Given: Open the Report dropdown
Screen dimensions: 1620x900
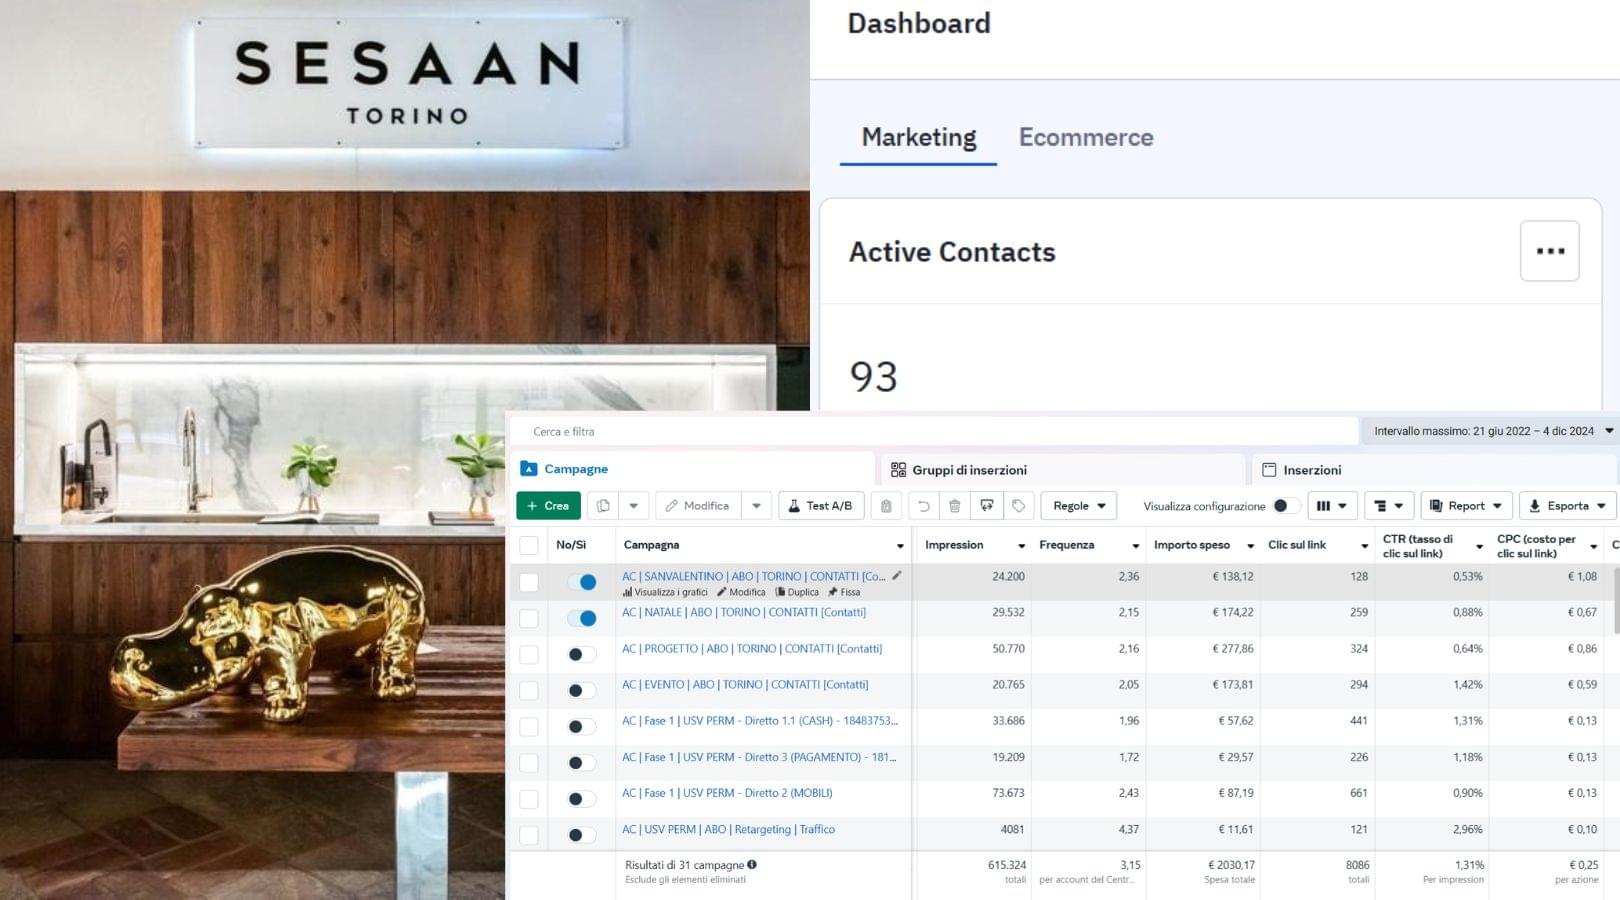Looking at the screenshot, I should (1466, 506).
